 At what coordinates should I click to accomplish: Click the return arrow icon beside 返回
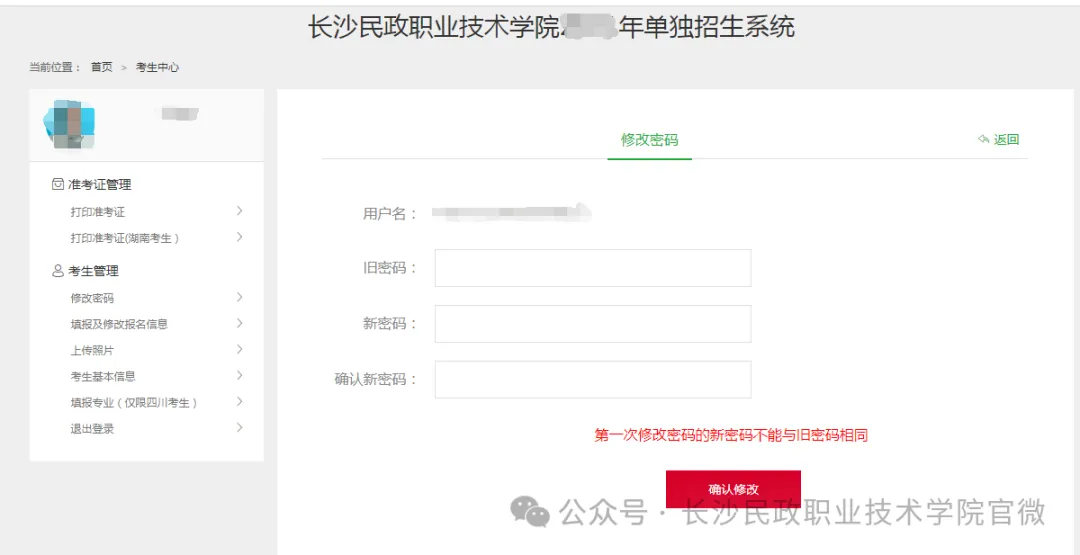point(984,140)
